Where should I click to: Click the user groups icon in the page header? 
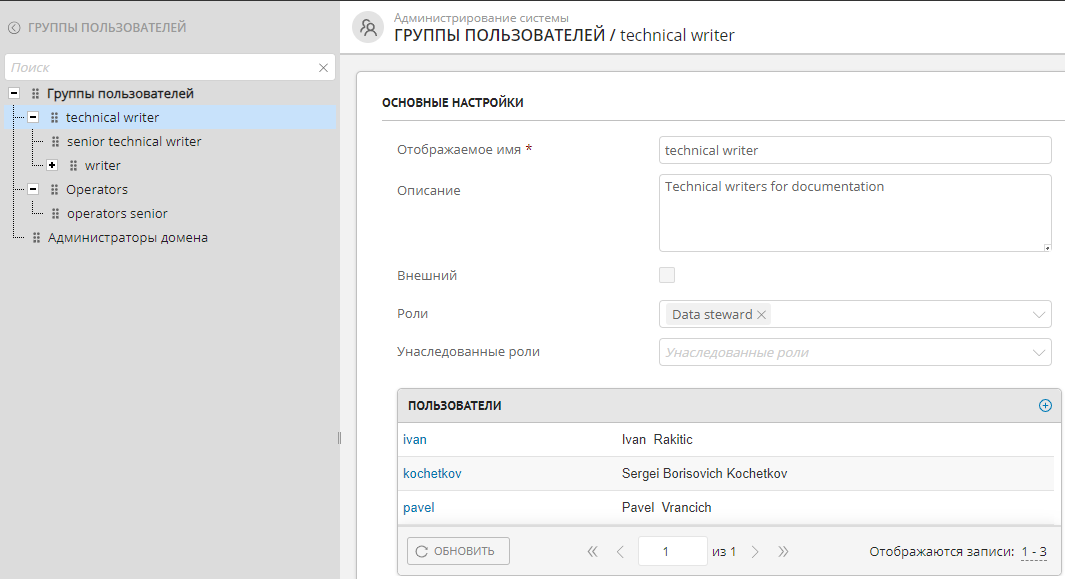tap(367, 27)
